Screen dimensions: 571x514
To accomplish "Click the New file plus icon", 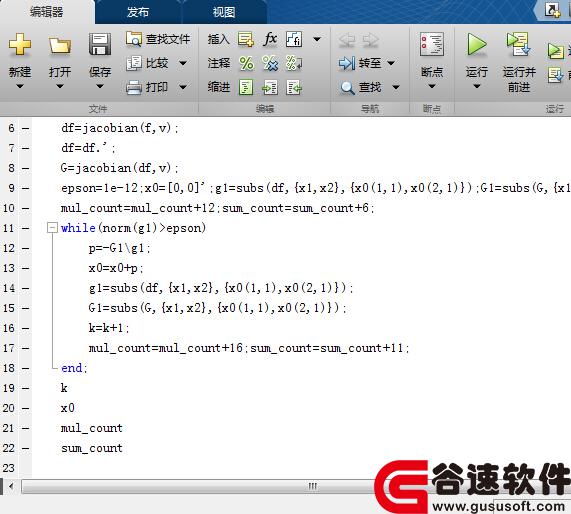I will [x=20, y=44].
